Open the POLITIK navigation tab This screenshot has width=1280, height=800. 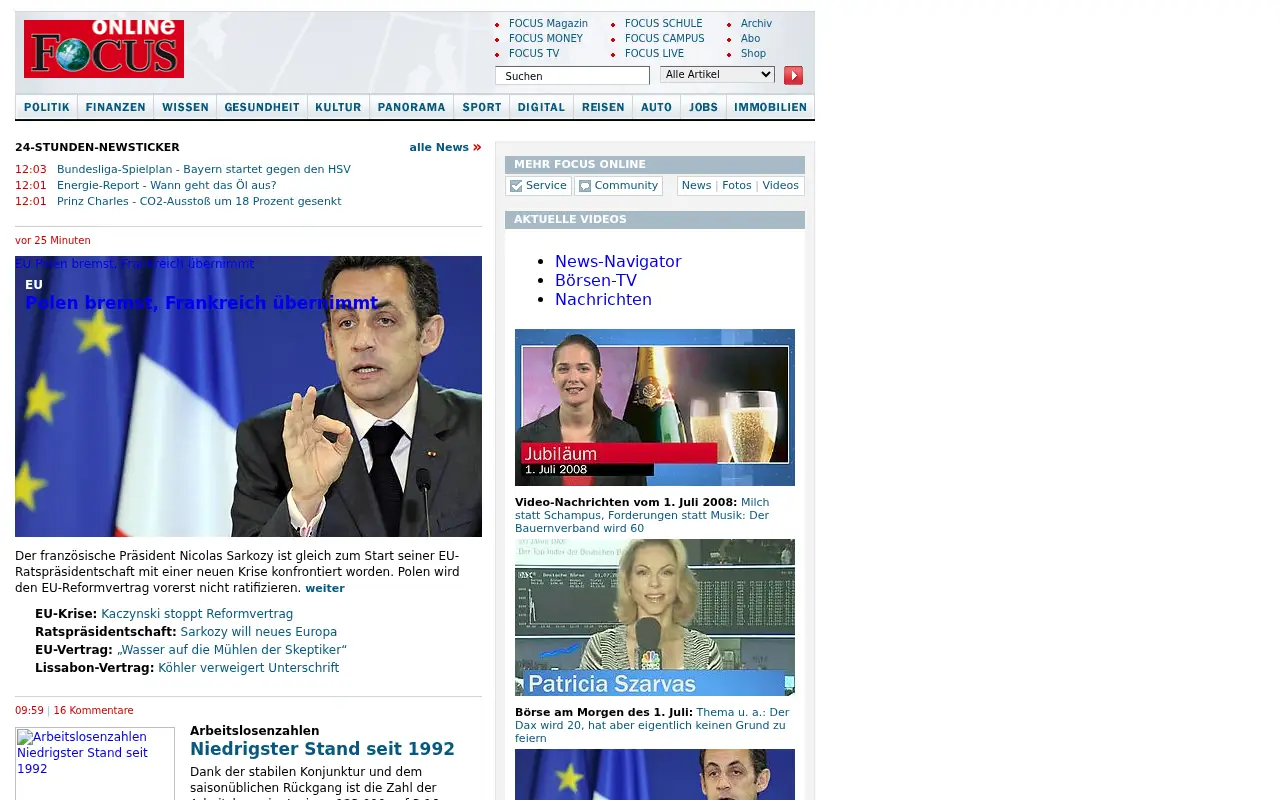47,107
